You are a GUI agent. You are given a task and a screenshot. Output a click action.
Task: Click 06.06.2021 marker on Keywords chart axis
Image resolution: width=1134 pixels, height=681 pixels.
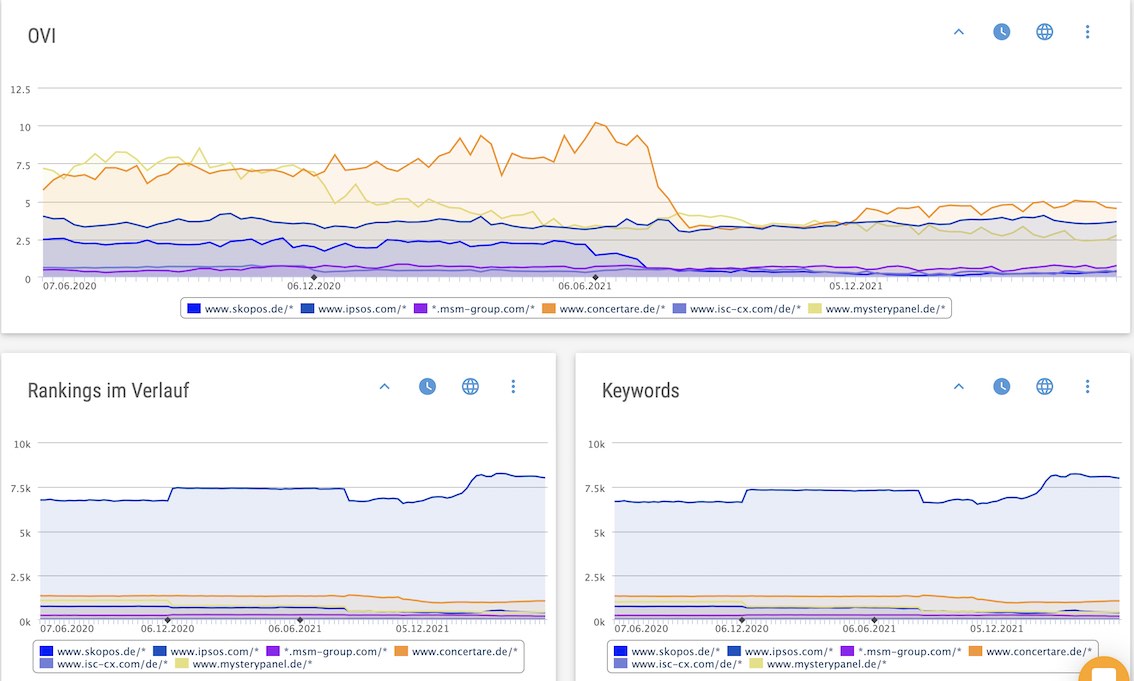coord(874,620)
